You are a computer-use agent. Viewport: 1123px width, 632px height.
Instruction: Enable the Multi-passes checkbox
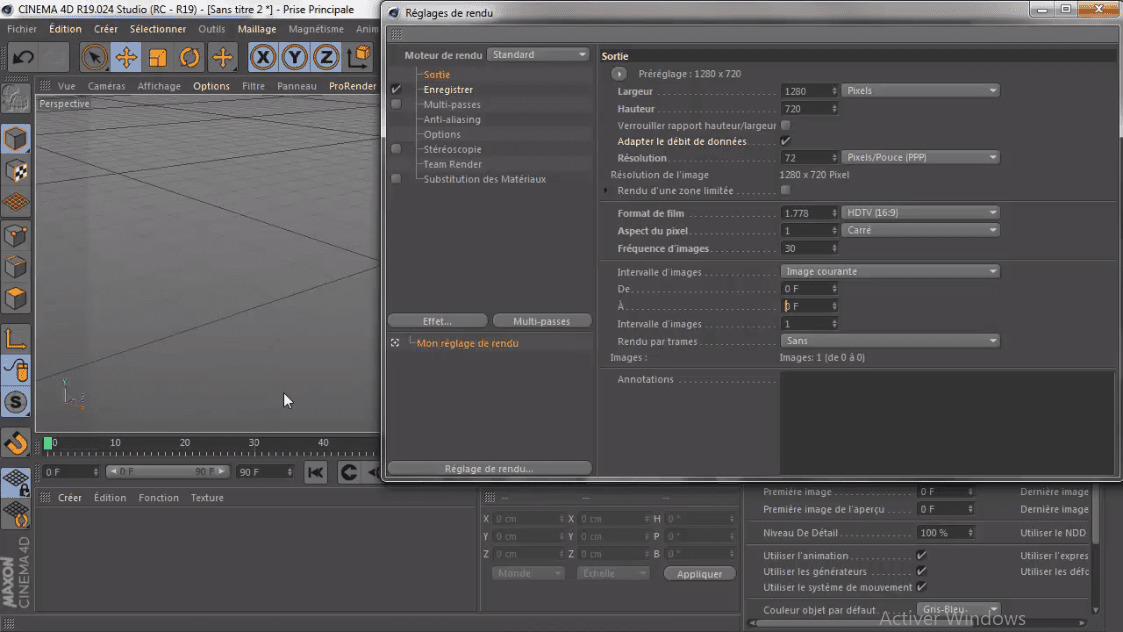click(396, 105)
